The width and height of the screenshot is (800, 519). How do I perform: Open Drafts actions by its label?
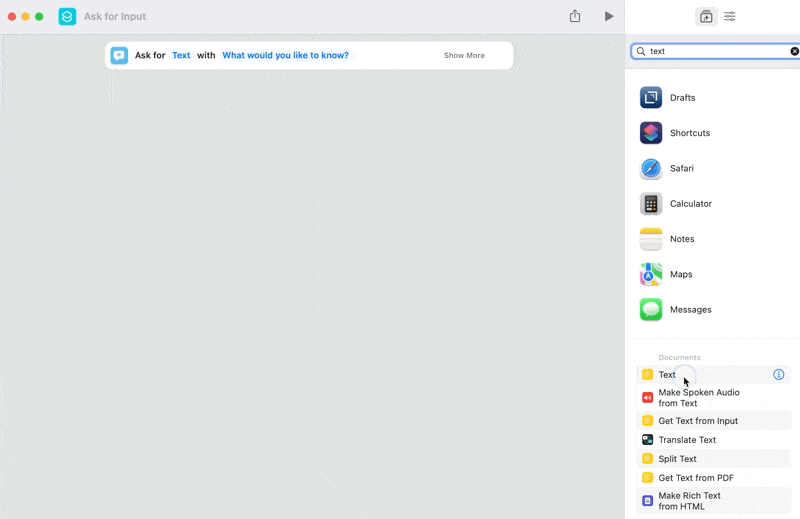pos(682,97)
